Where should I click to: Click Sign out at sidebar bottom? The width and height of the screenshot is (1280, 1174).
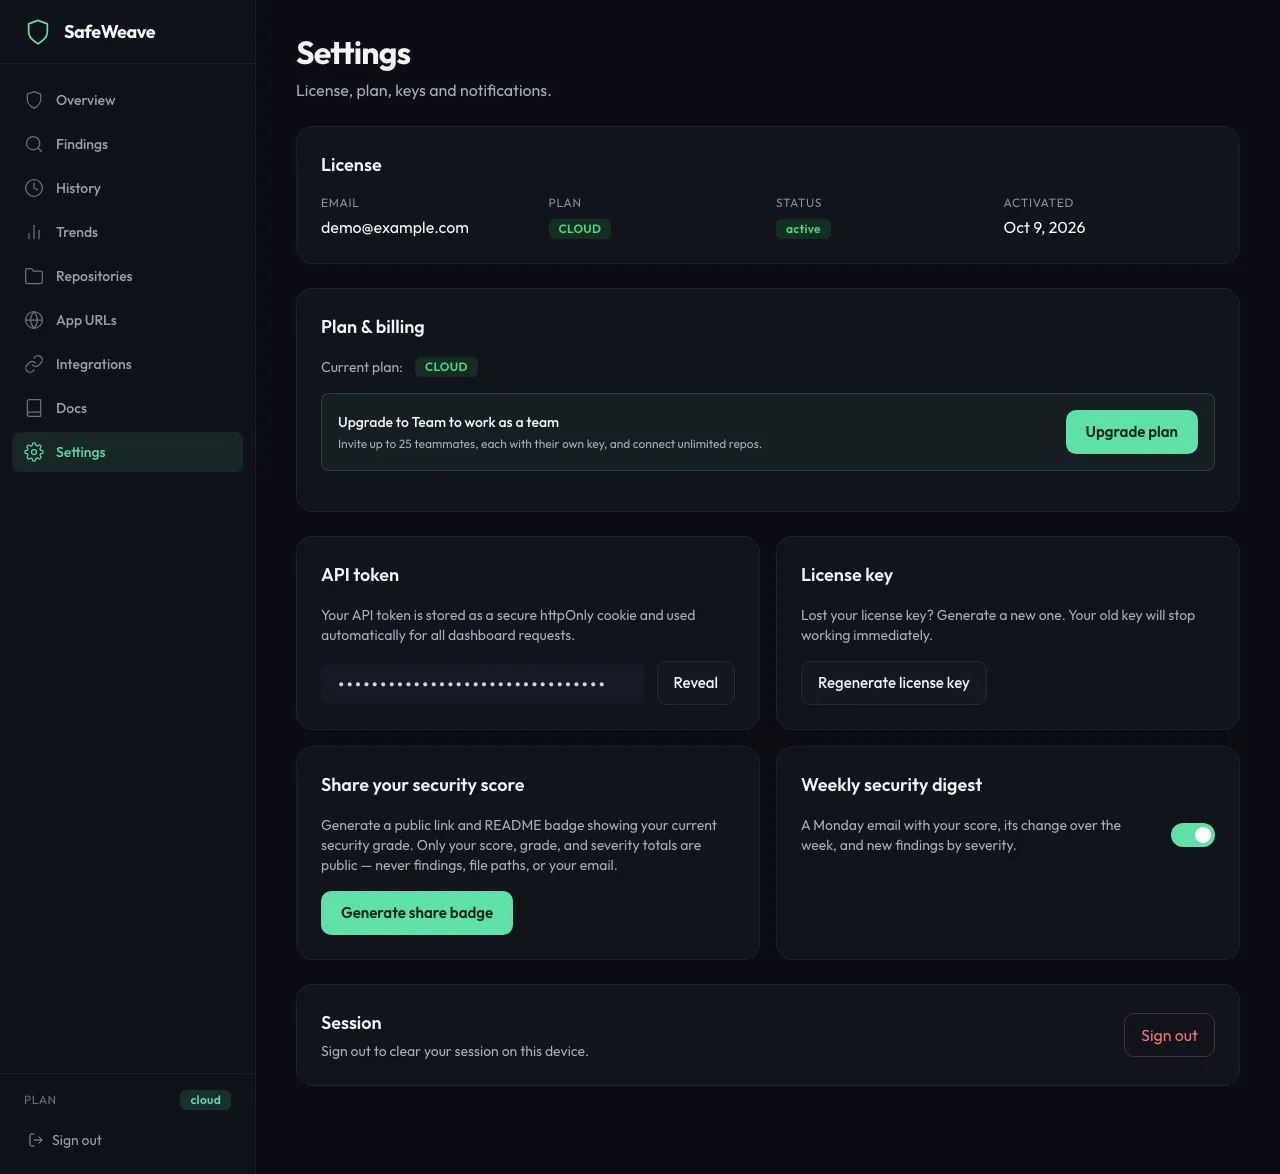[65, 1140]
